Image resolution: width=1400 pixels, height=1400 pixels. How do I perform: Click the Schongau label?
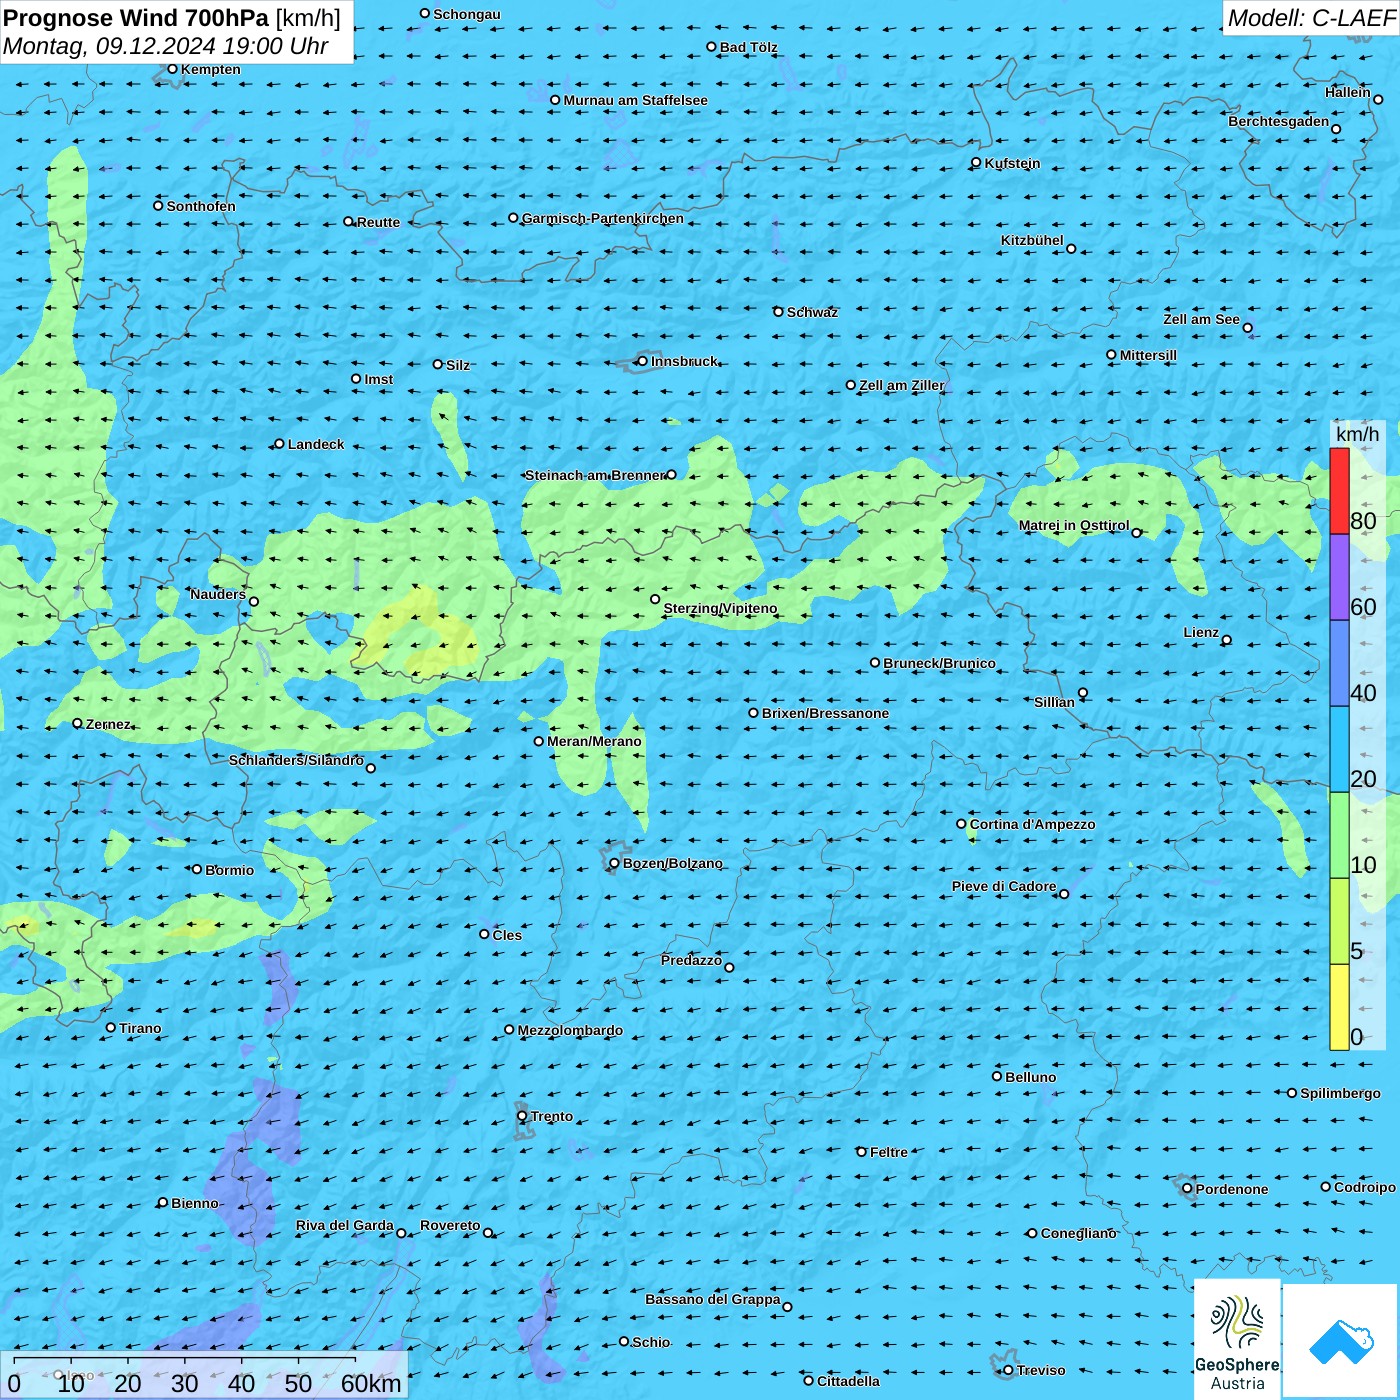[x=467, y=14]
